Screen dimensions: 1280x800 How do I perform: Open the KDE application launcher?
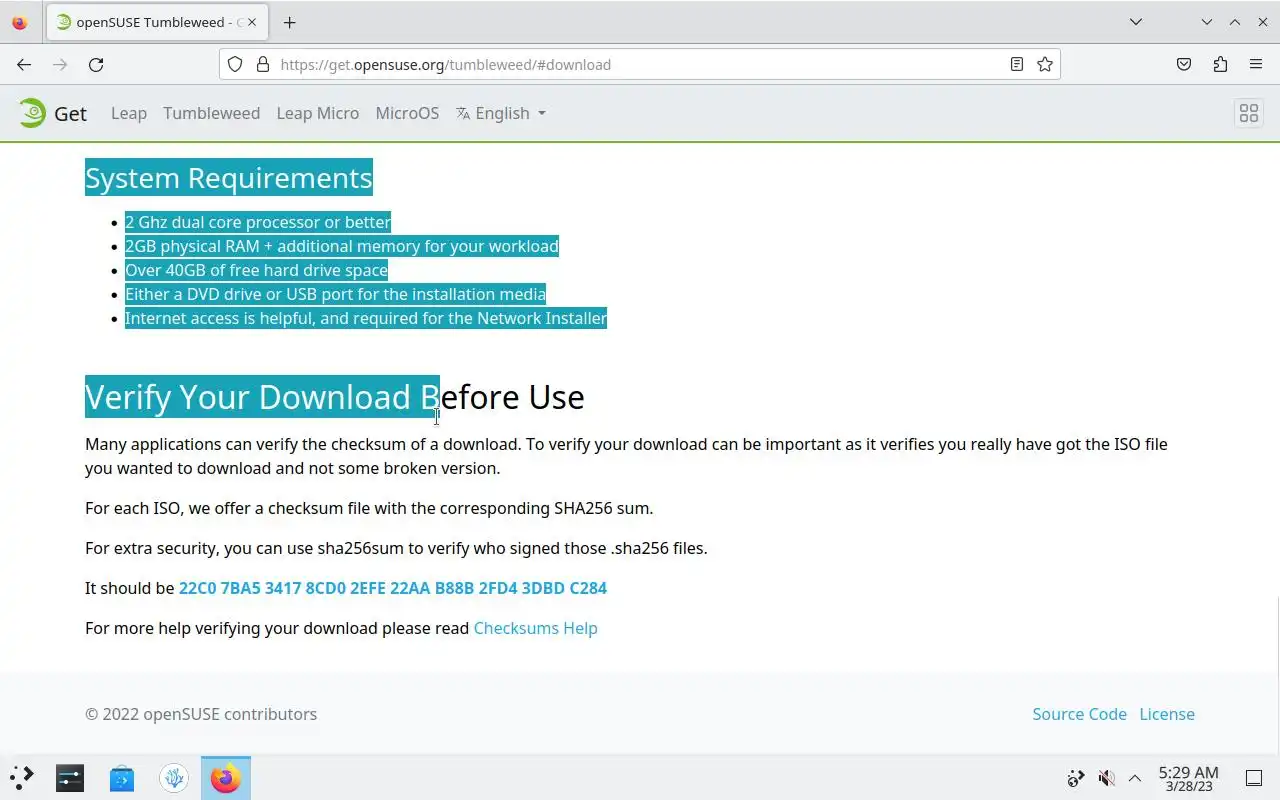pyautogui.click(x=21, y=777)
